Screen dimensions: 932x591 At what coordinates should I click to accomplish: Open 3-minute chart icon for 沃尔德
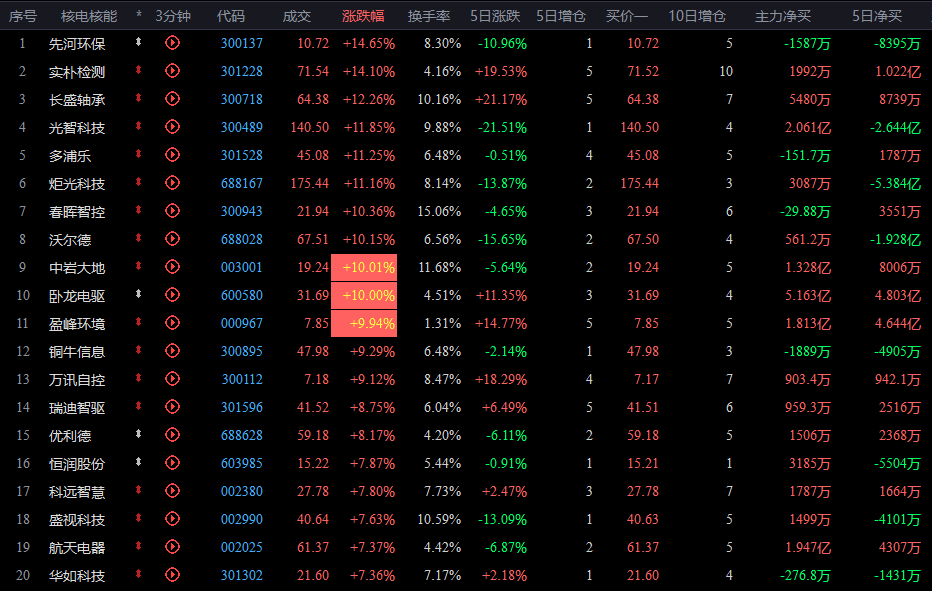(x=172, y=238)
